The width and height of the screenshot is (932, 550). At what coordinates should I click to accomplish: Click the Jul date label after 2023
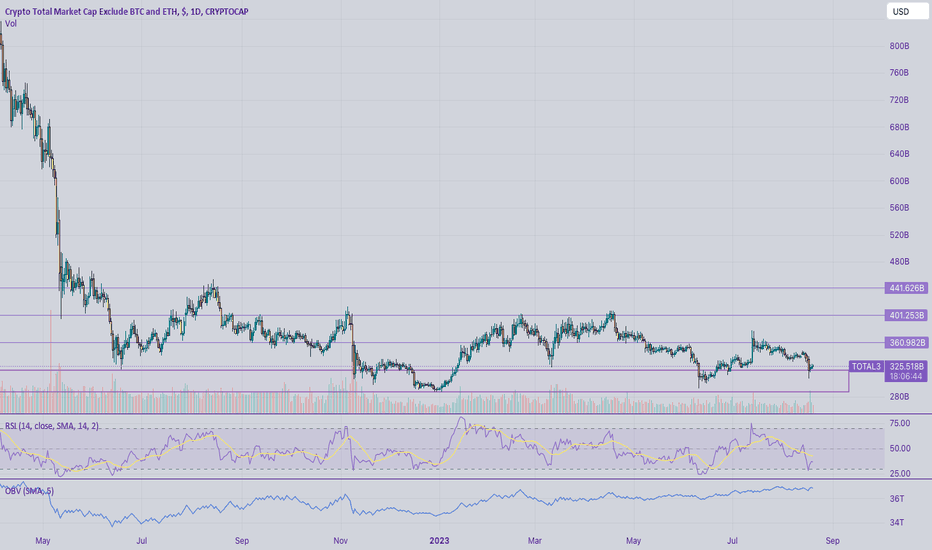pyautogui.click(x=733, y=540)
